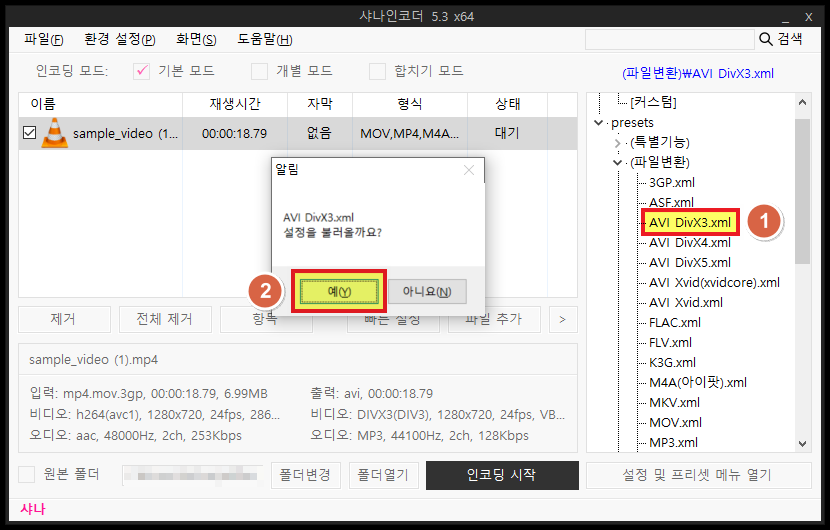Select MP3.xml preset

673,443
